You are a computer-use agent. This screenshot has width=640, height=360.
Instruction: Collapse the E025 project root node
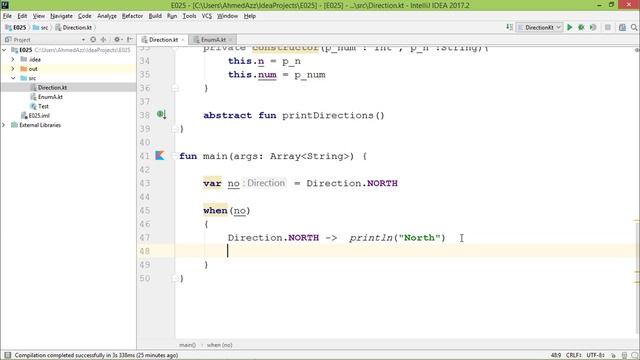coord(4,50)
